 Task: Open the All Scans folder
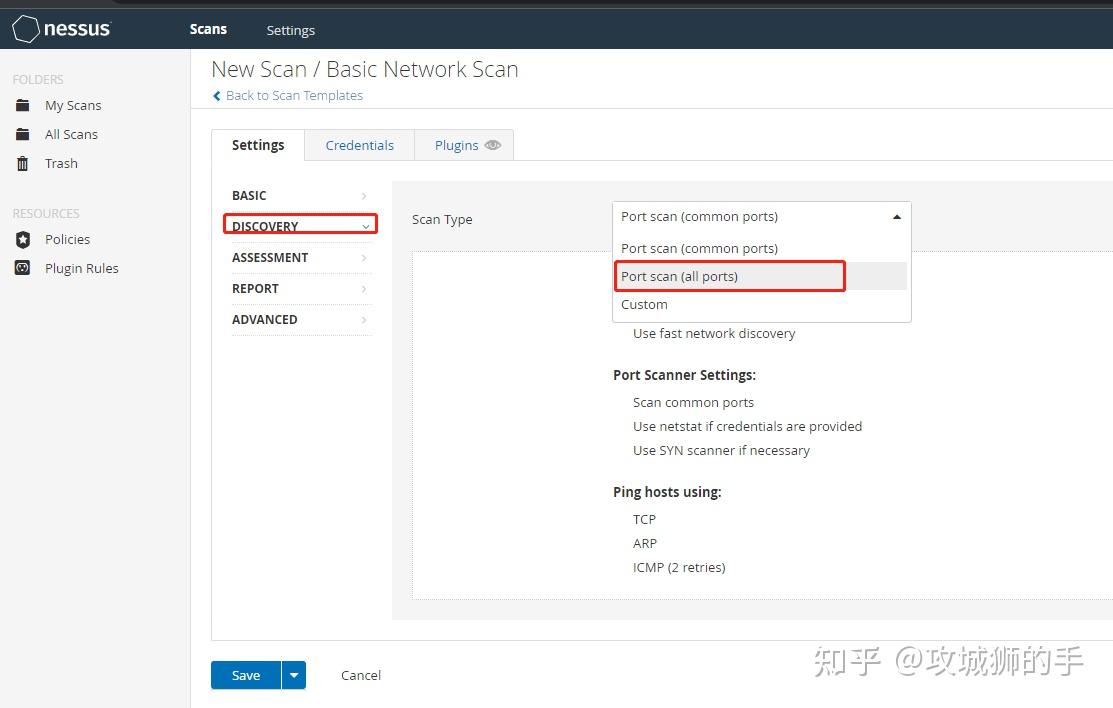tap(71, 134)
